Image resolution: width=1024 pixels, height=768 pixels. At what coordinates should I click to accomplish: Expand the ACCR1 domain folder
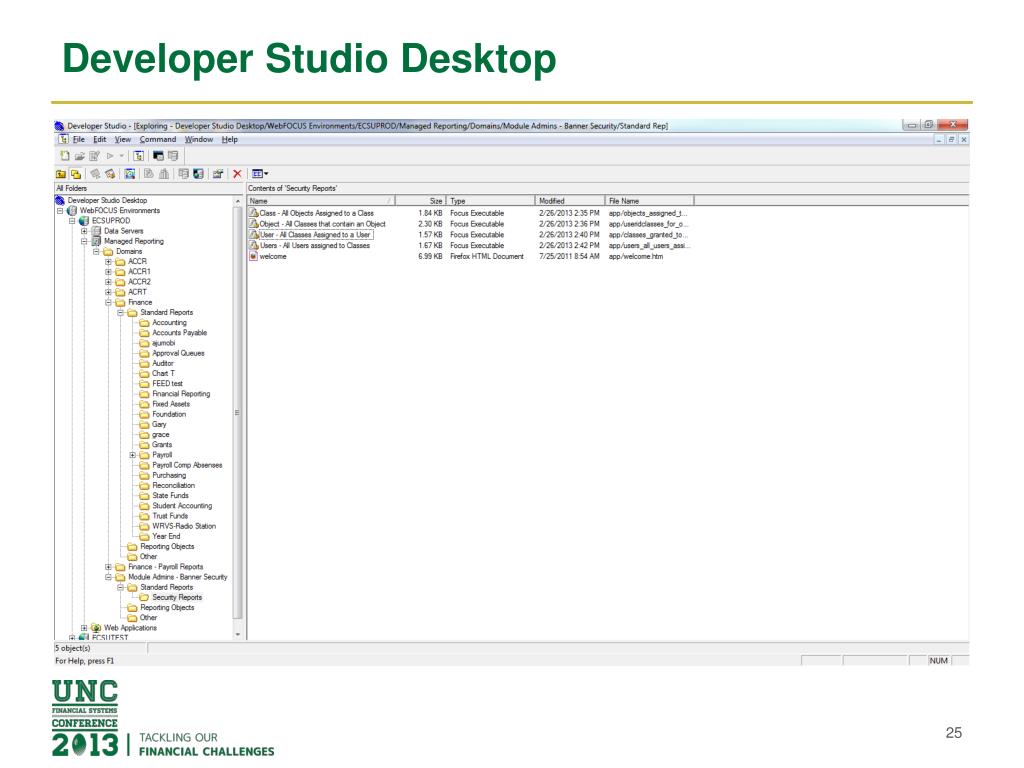click(108, 272)
